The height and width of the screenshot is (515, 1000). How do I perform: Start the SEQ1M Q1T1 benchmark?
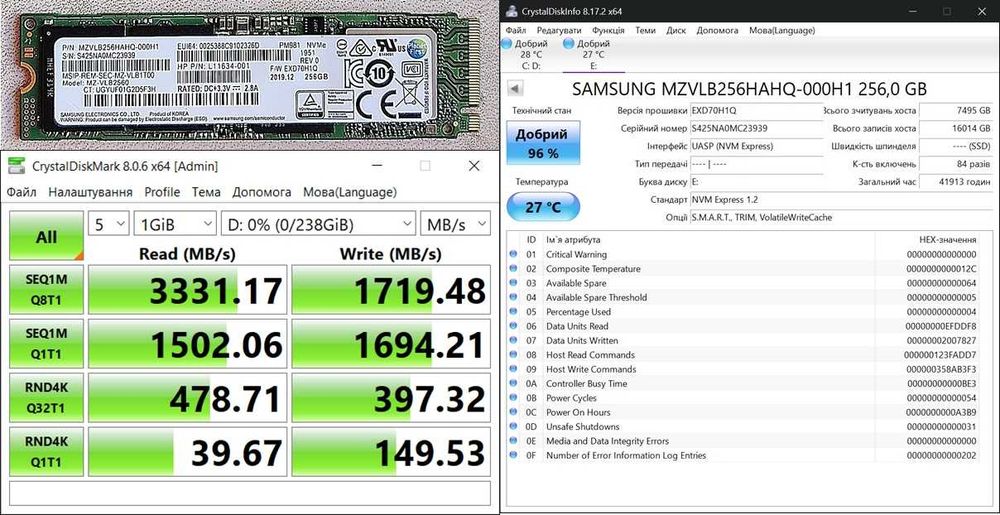coord(47,344)
